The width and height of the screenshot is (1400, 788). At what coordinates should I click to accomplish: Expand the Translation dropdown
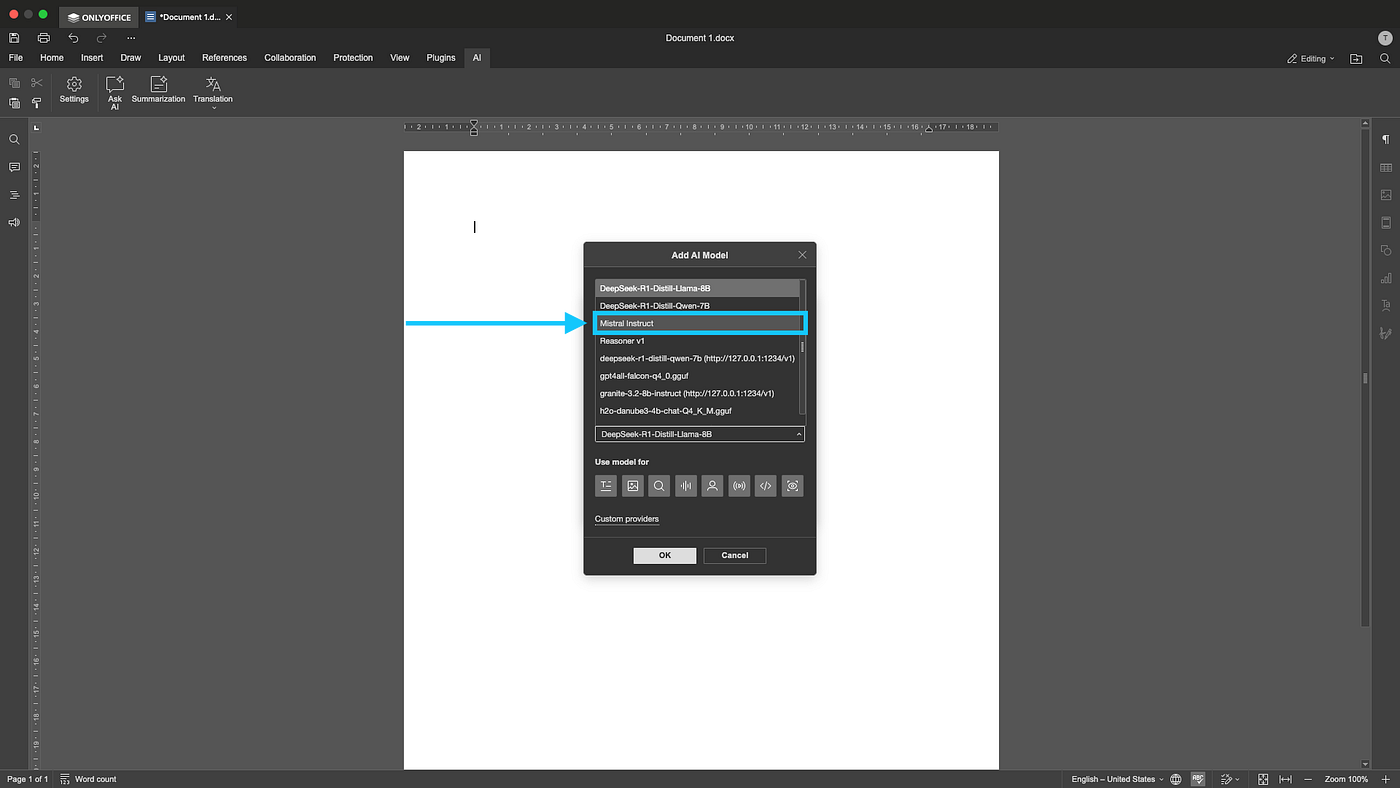[213, 93]
